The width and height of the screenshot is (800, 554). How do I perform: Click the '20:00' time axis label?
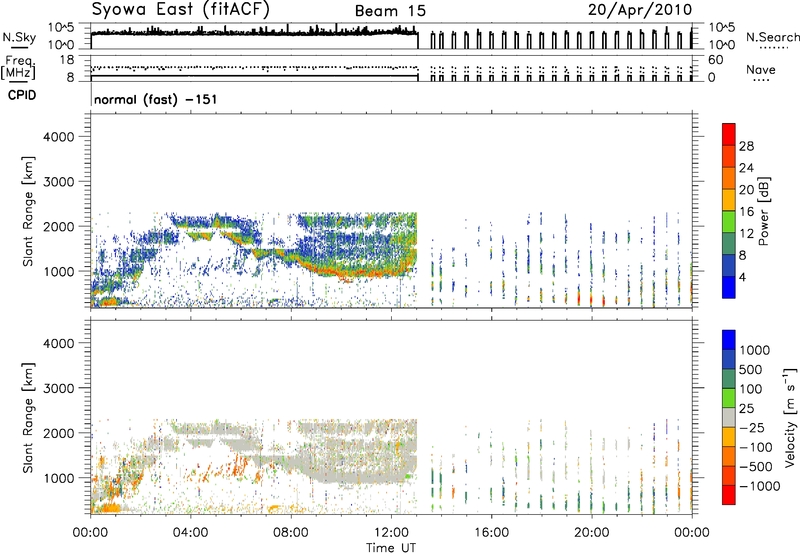click(591, 533)
